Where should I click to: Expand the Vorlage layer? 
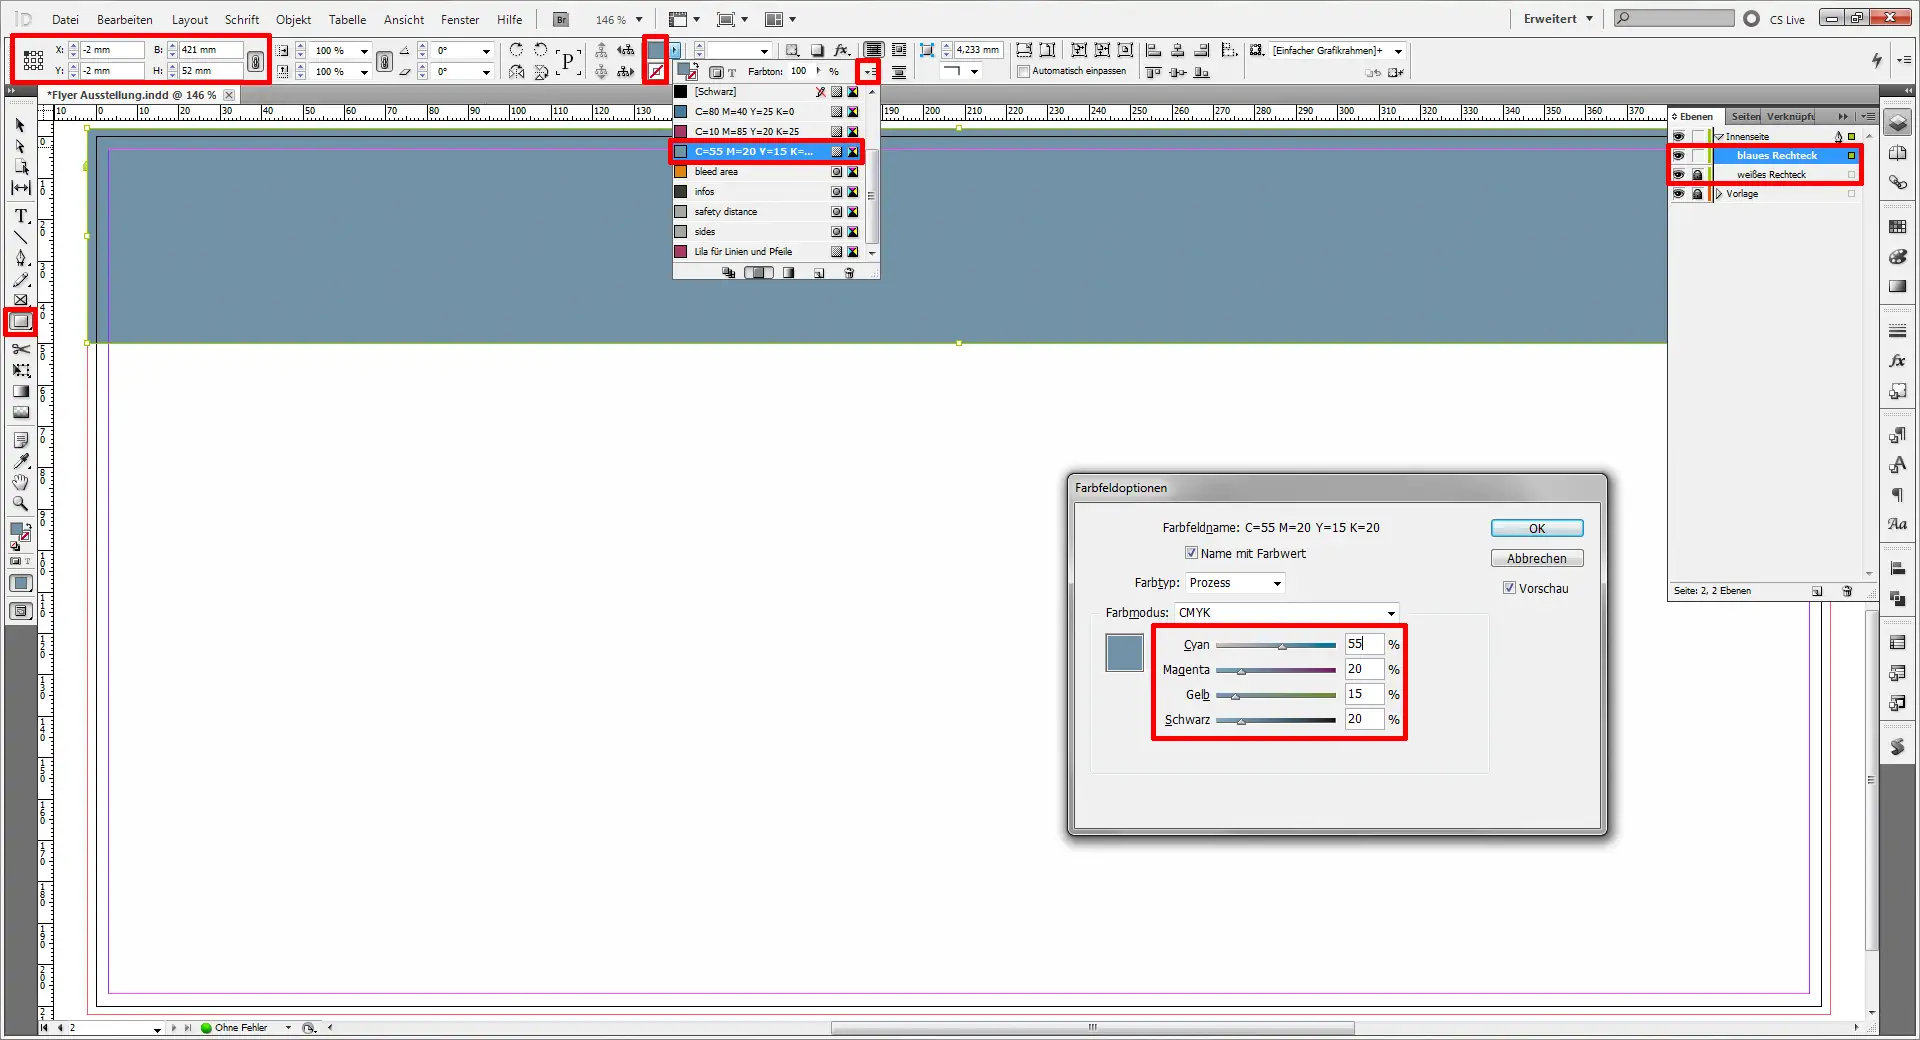pos(1719,194)
